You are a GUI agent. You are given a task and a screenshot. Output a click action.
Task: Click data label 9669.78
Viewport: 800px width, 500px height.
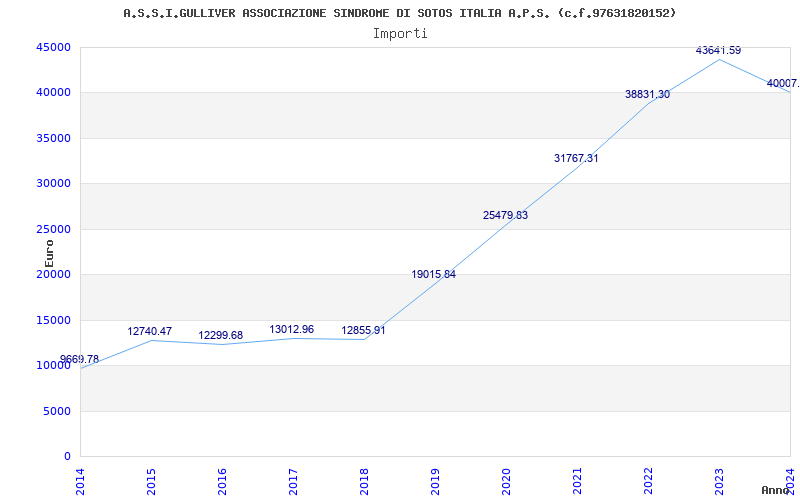click(x=80, y=359)
